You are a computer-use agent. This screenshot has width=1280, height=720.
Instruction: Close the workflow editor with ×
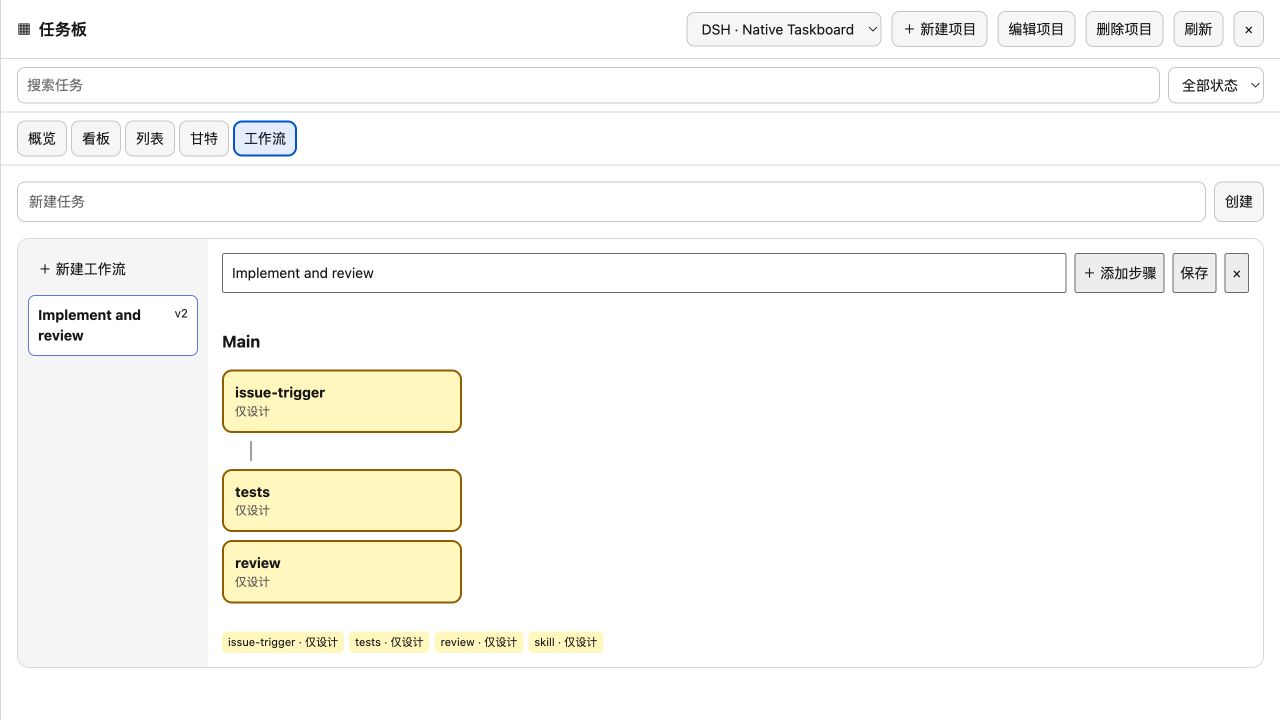click(1236, 273)
